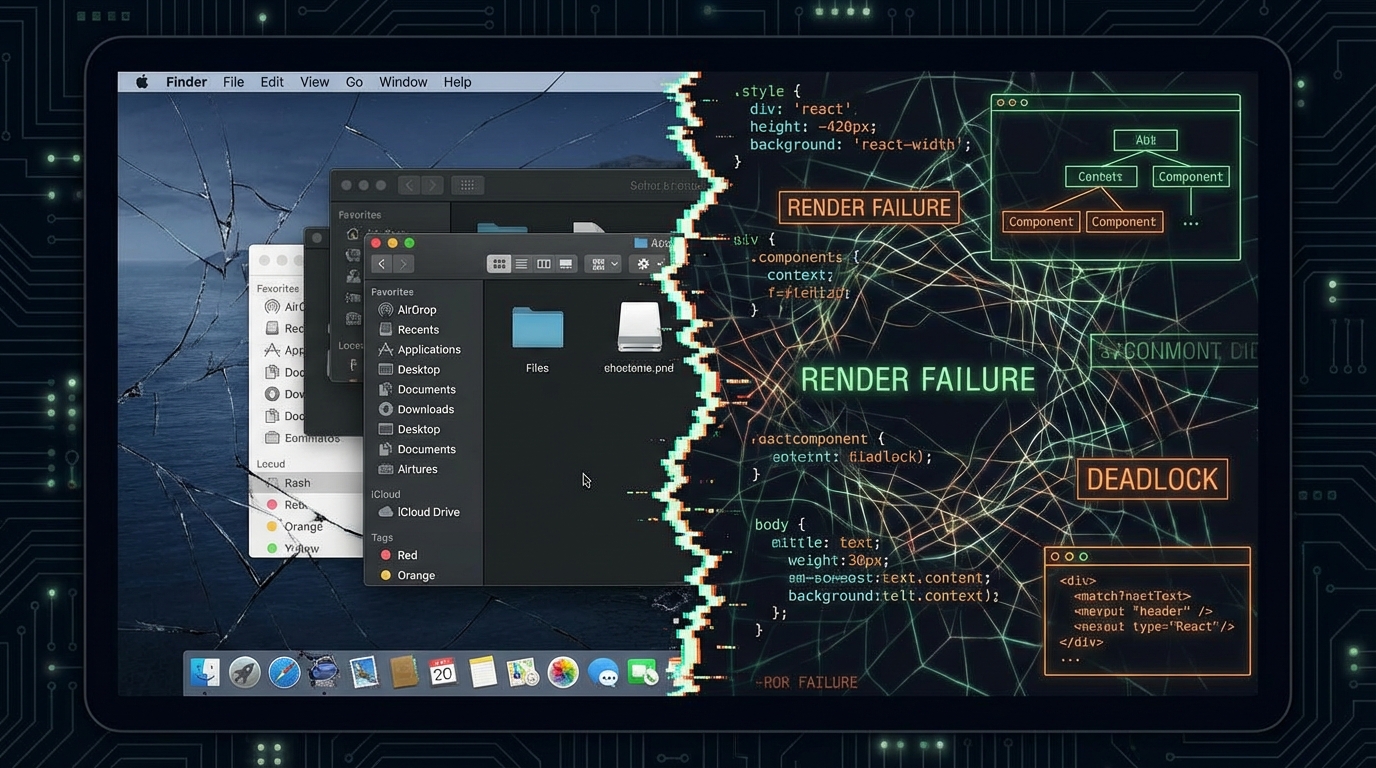The width and height of the screenshot is (1376, 768).
Task: Open the Notes app in the Dock
Action: pos(483,672)
